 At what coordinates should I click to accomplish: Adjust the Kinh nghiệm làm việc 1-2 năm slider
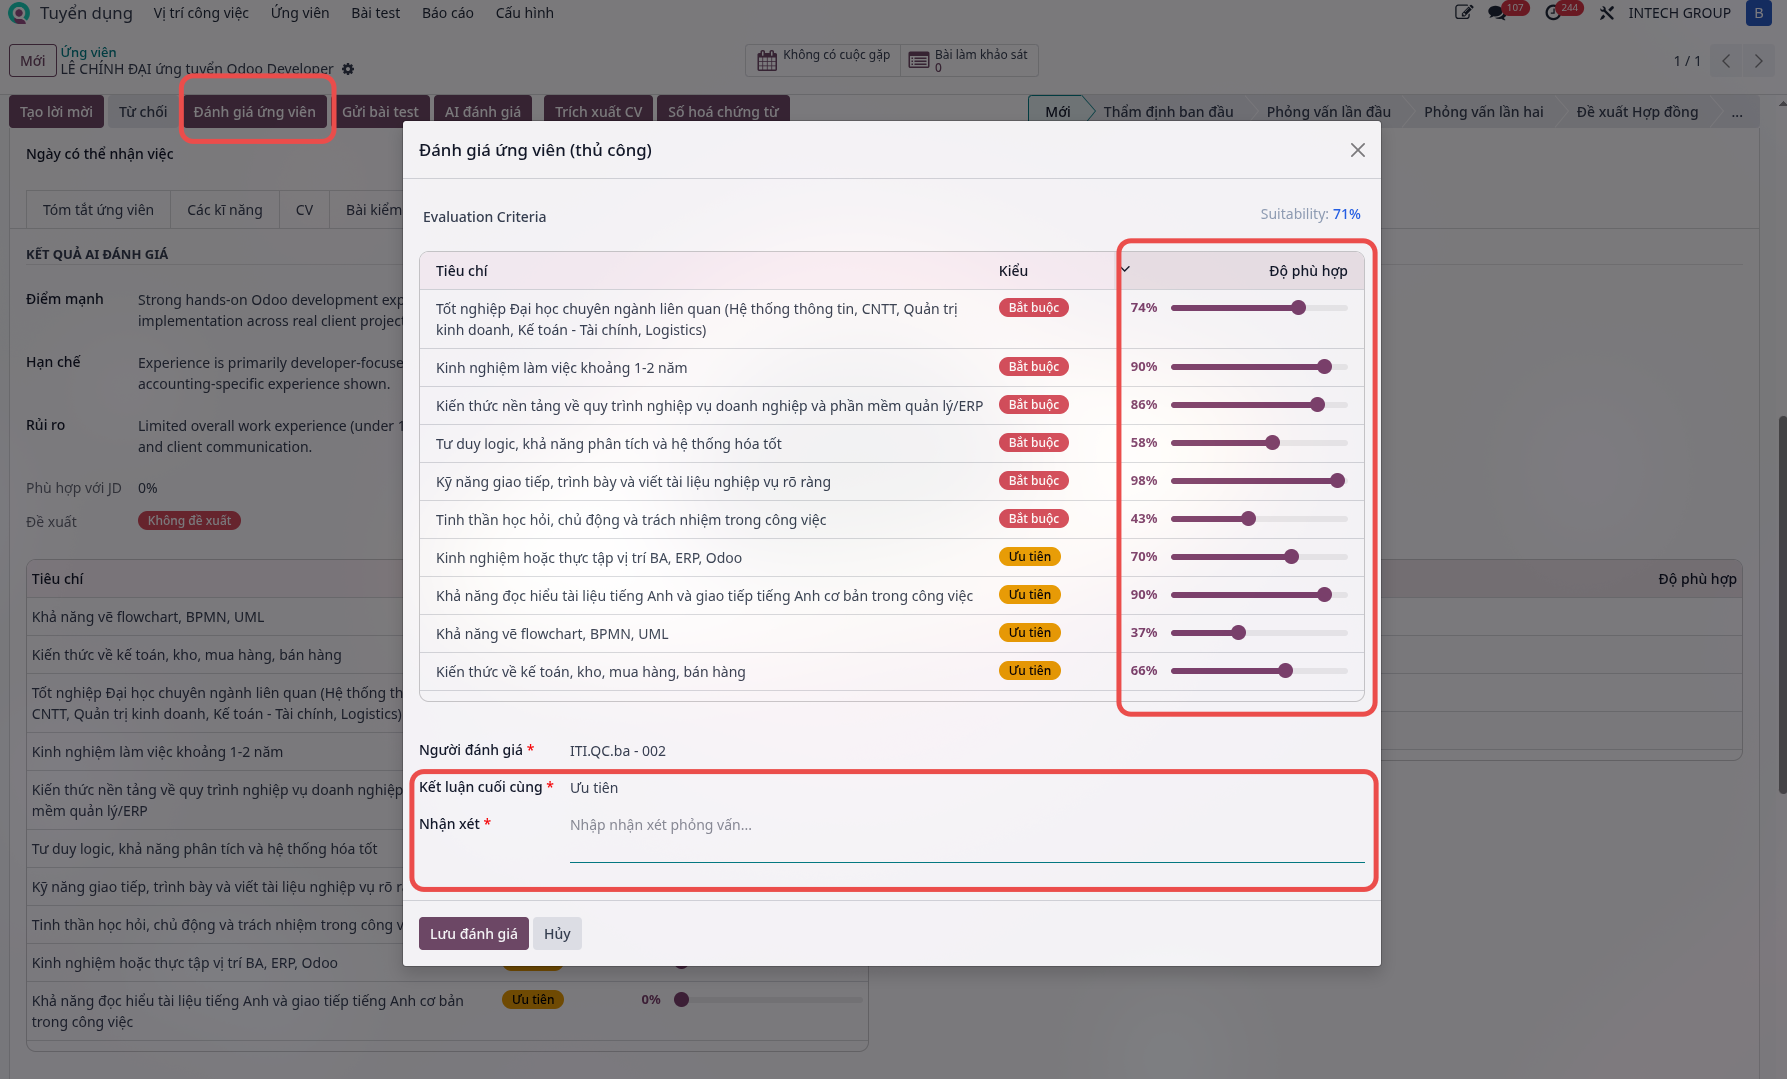click(x=1259, y=367)
